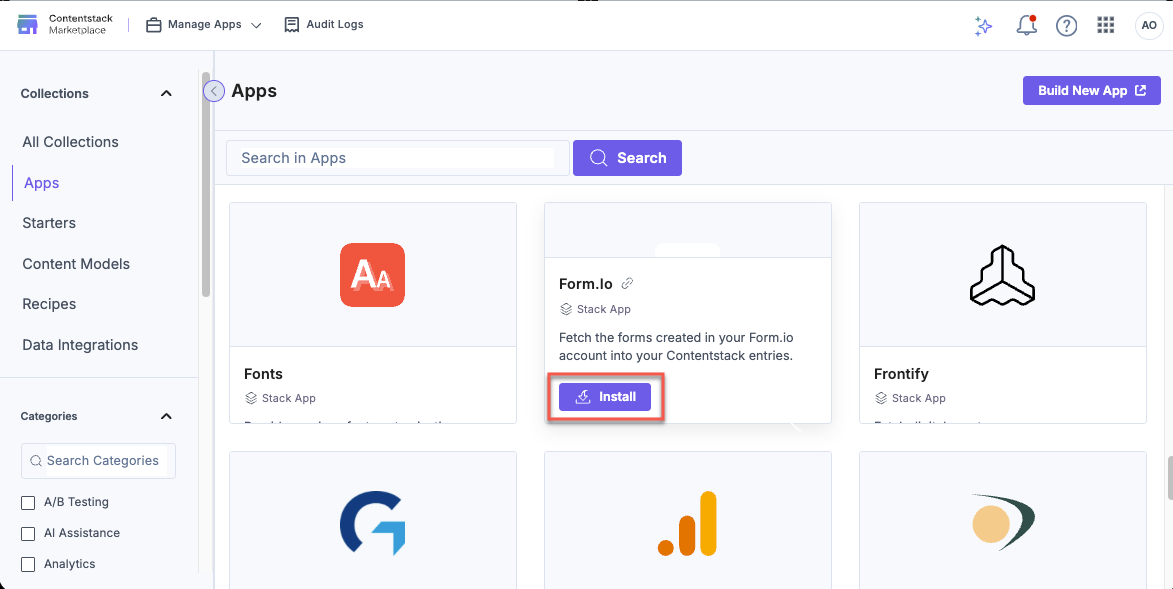Click the Frontify app logo
The image size is (1173, 589).
tap(1002, 275)
